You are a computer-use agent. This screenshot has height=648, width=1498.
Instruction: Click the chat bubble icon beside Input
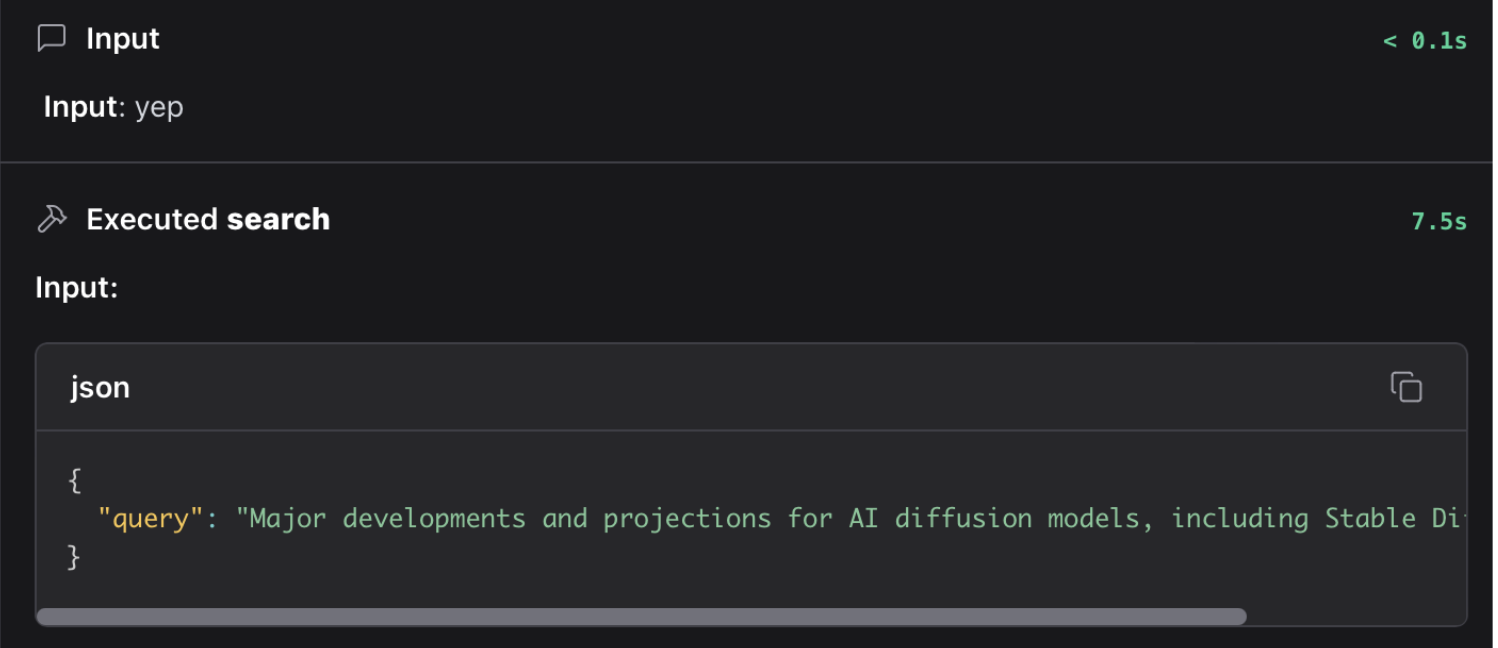(x=51, y=39)
